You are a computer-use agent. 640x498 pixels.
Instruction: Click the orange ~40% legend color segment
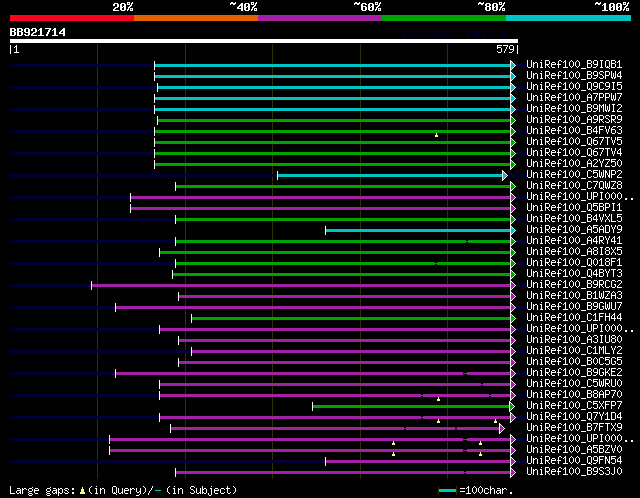click(x=196, y=18)
